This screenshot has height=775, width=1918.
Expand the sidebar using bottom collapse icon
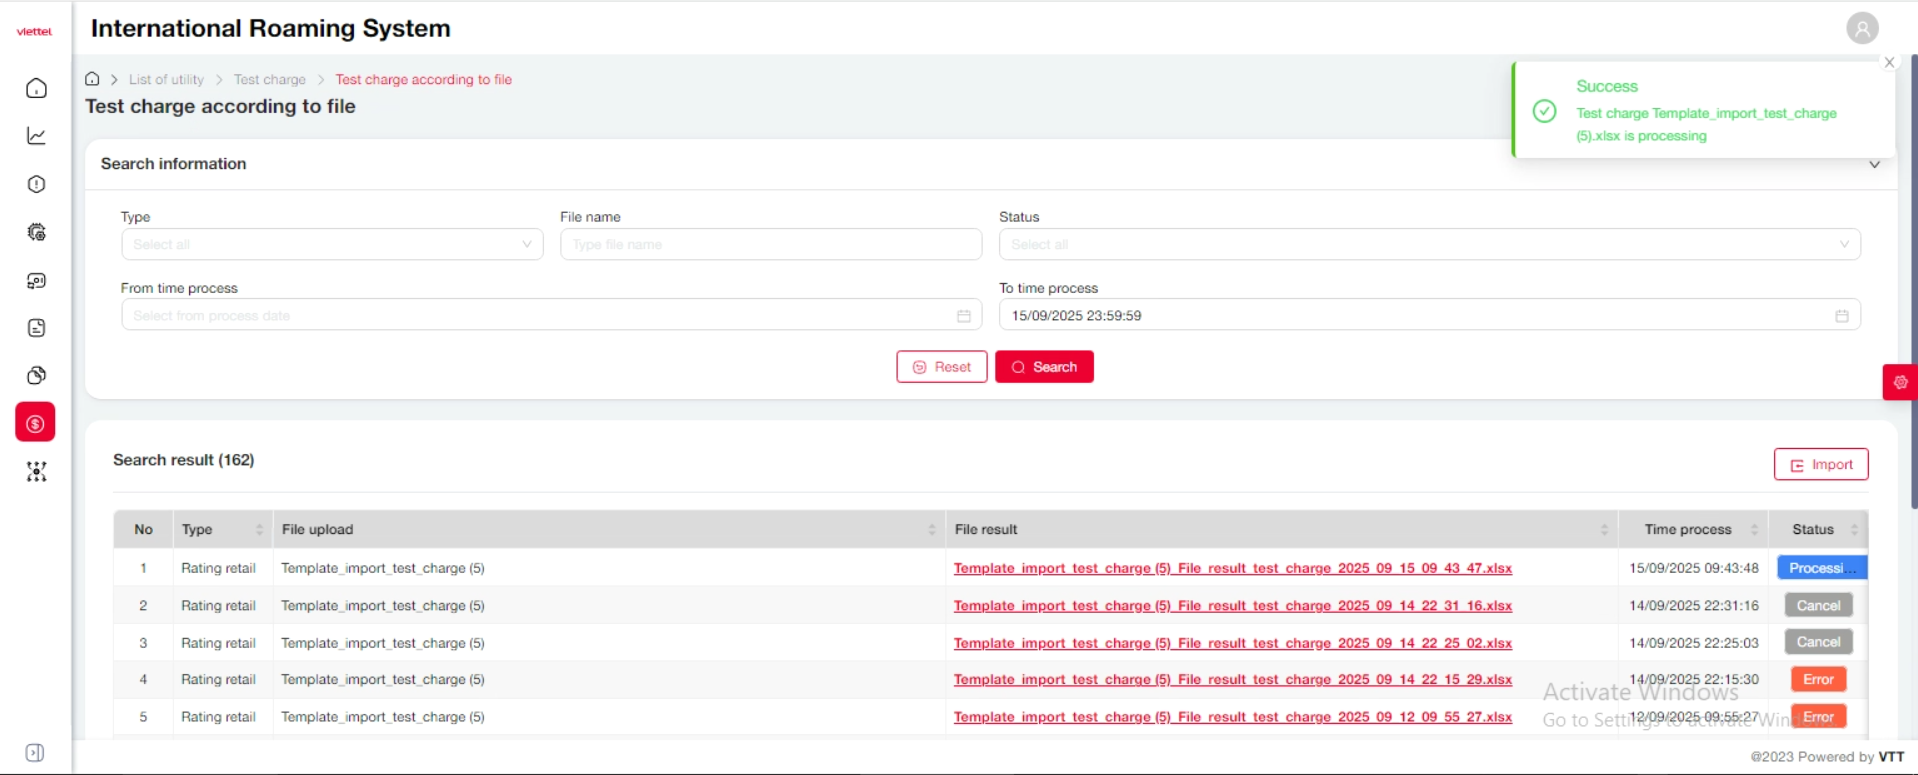tap(35, 753)
